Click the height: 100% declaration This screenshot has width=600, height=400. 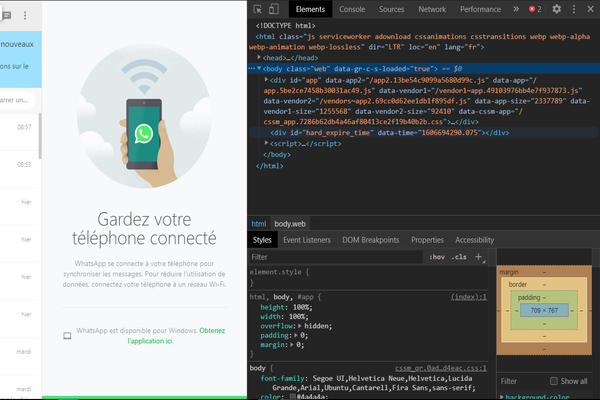coord(286,307)
